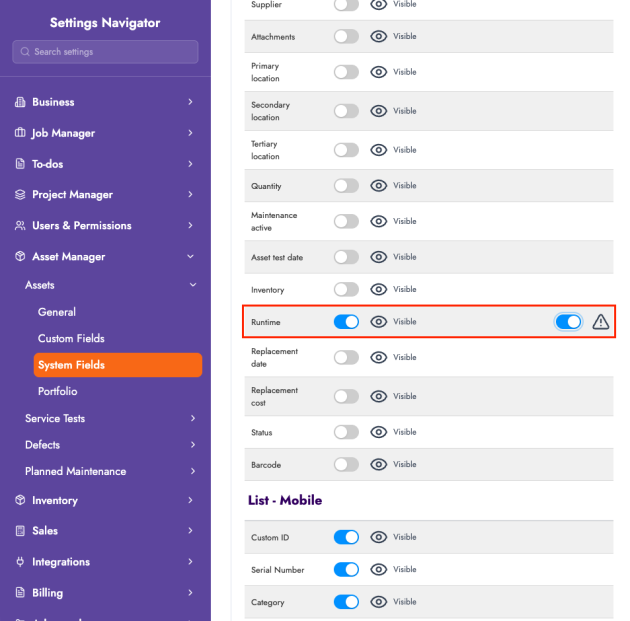
Task: Enable the Barcode field toggle
Action: point(346,465)
